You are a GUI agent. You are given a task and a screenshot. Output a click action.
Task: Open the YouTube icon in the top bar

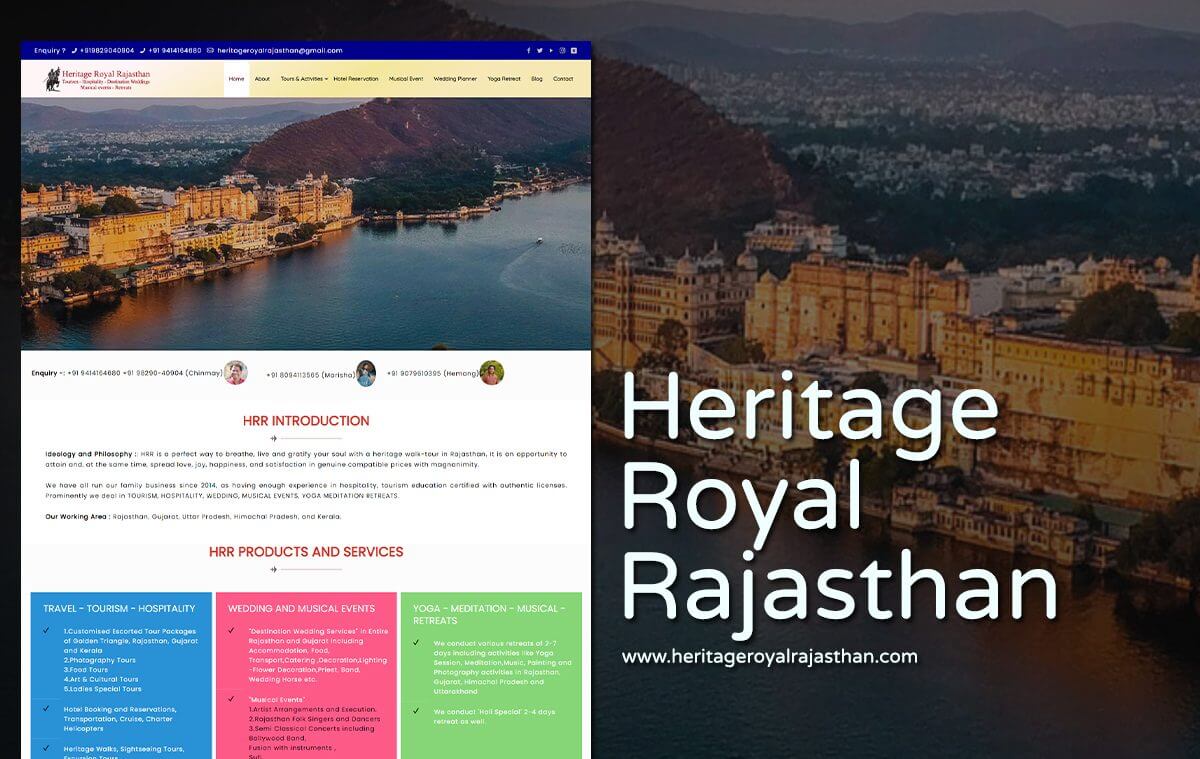pyautogui.click(x=551, y=50)
